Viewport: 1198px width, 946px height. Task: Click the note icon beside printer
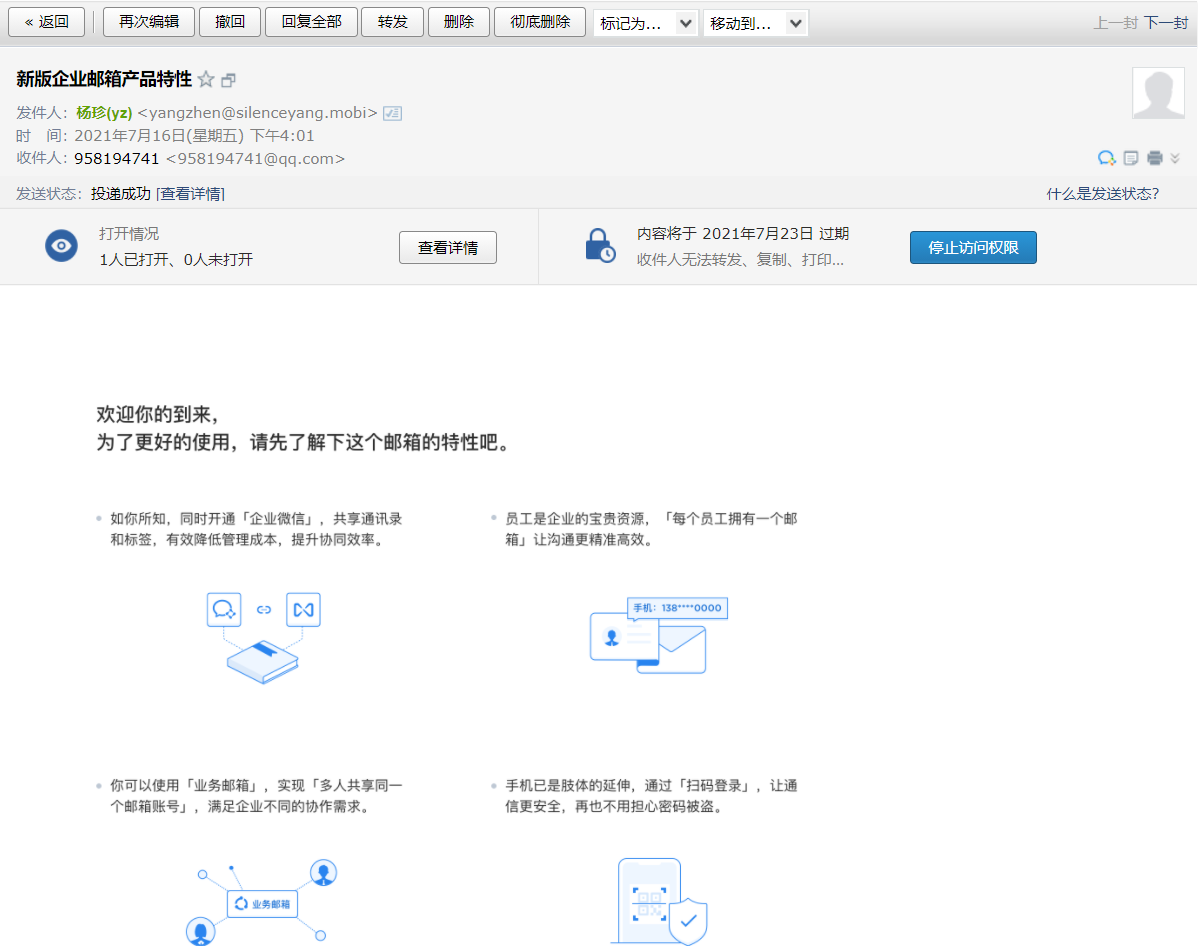[x=1131, y=158]
